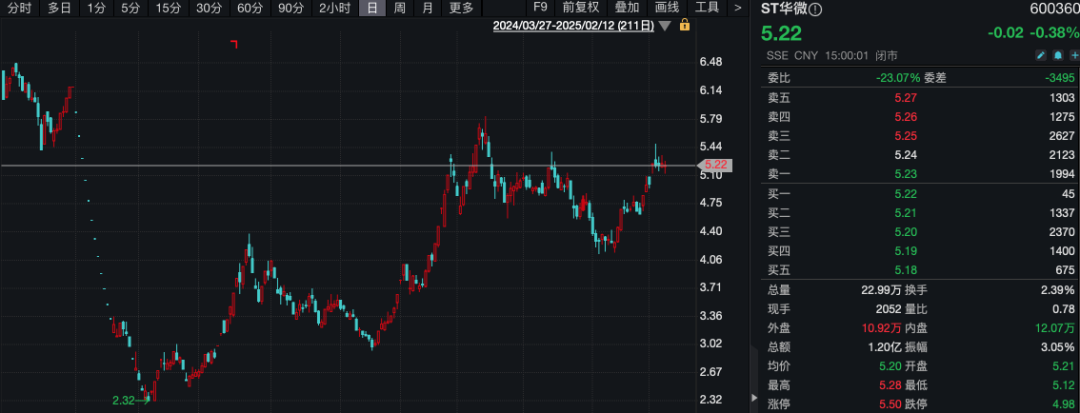Click the 委差 -3495 value
This screenshot has height=413, width=1080.
(x=1059, y=78)
